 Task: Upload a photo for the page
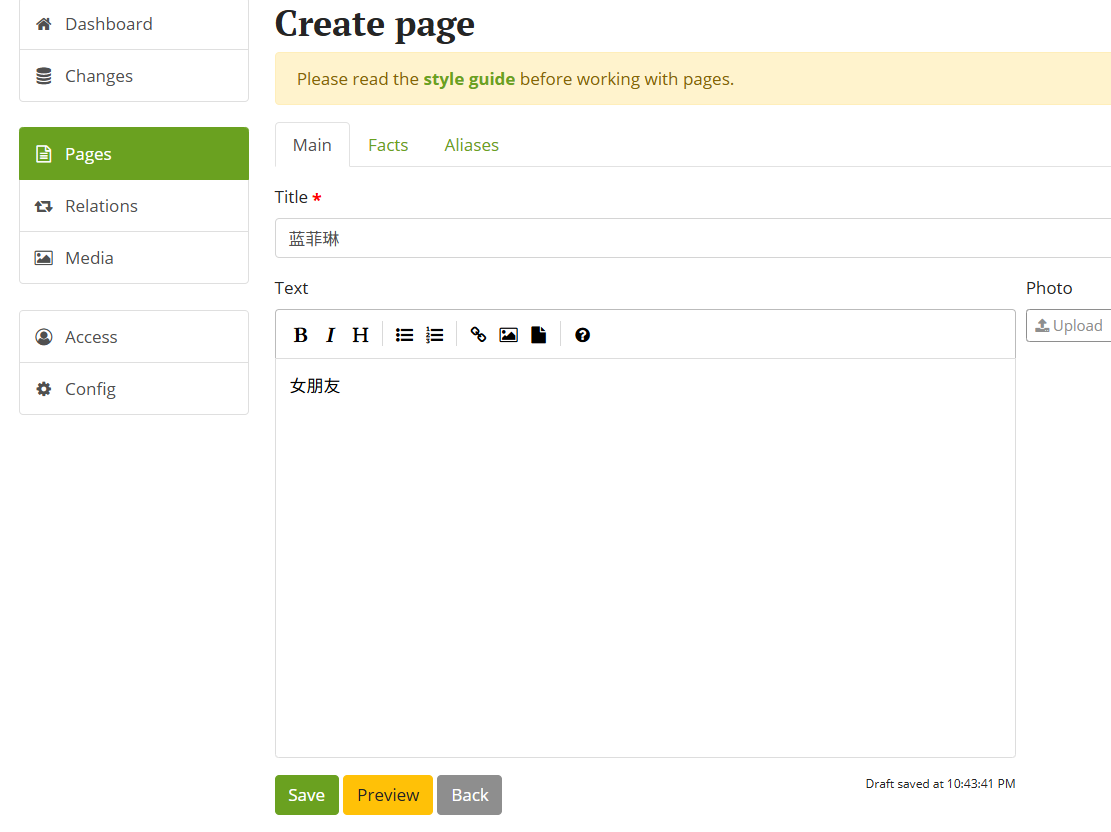point(1068,325)
